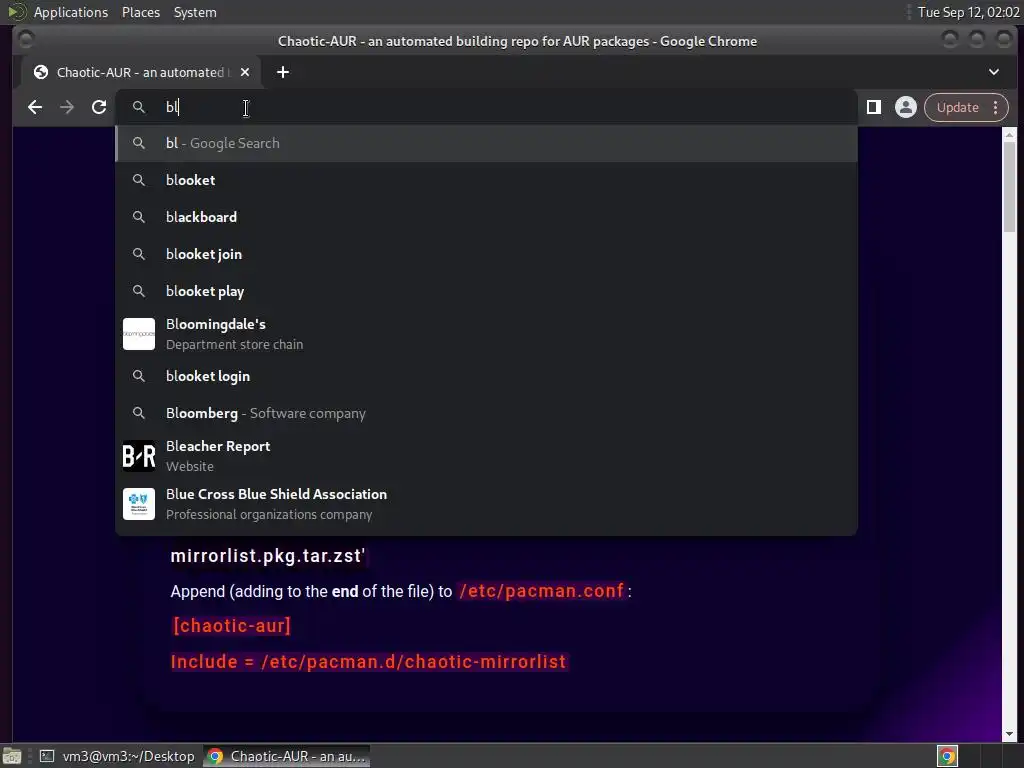Choose the 'blackboard' suggestion
This screenshot has height=768, width=1024.
tap(487, 217)
